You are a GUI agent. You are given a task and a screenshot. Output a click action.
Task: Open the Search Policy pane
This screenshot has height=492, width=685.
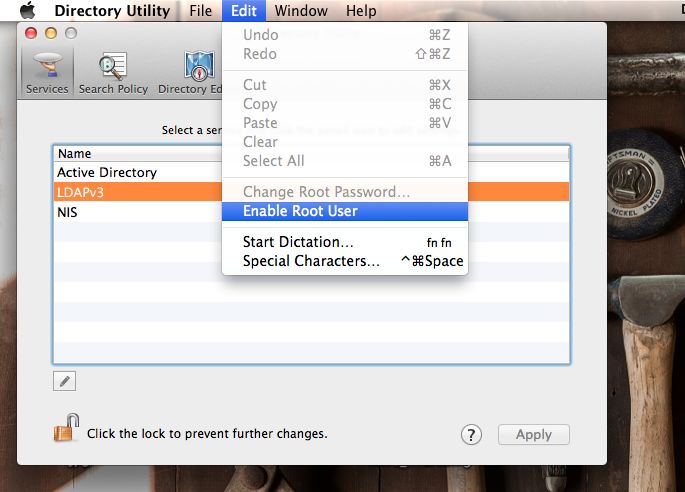[x=113, y=73]
